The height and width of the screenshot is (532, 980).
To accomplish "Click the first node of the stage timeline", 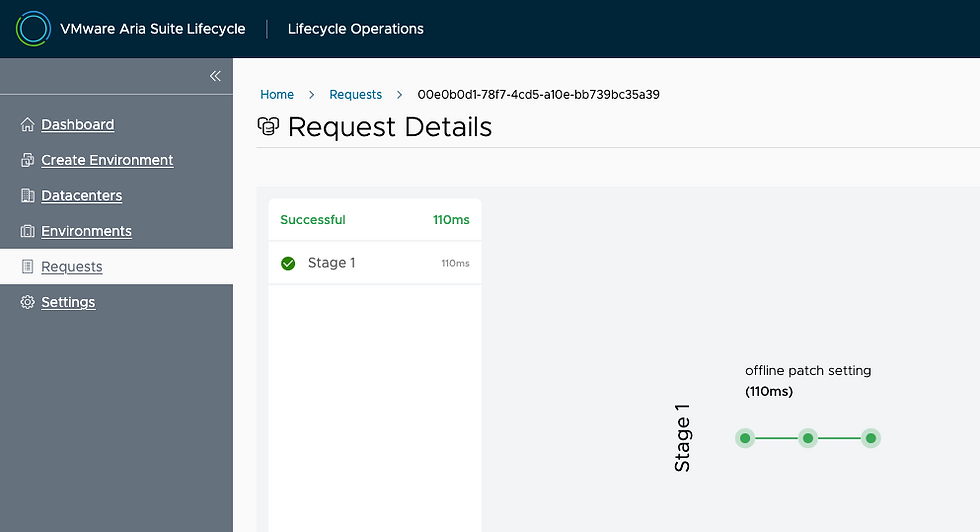I will click(x=745, y=438).
